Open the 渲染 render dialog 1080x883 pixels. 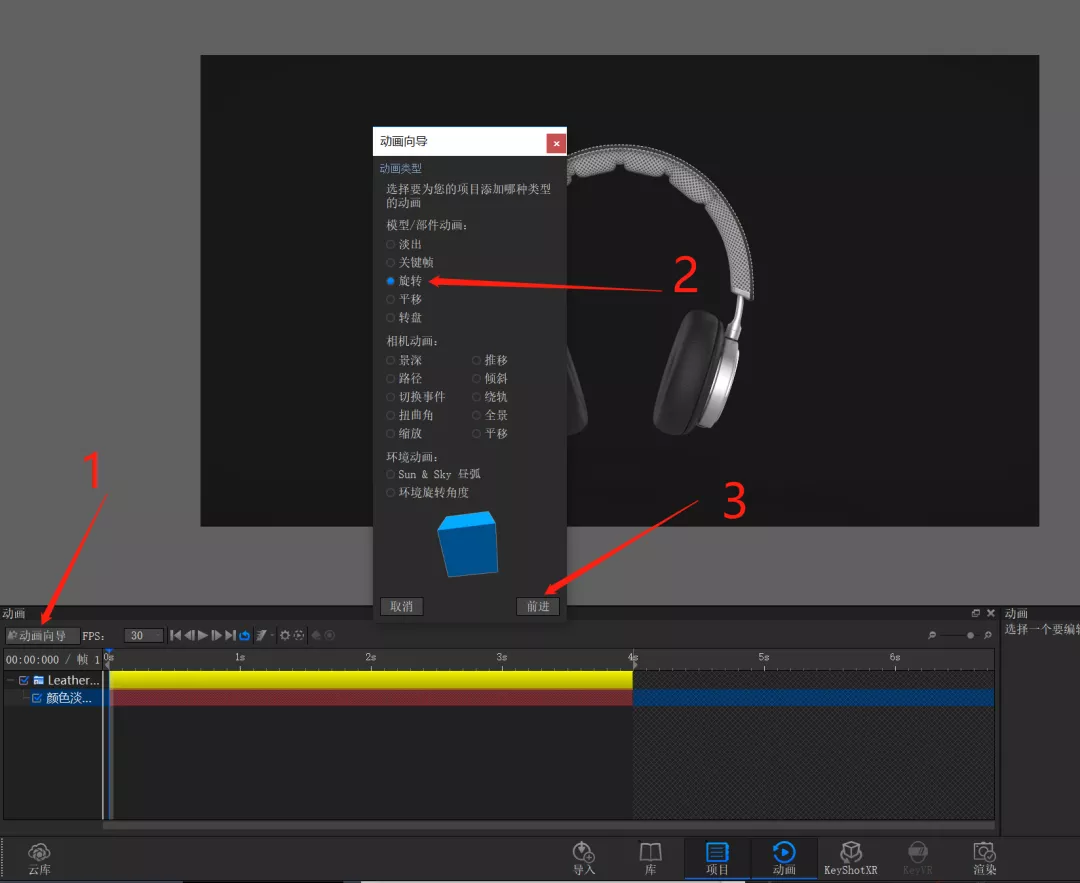pyautogui.click(x=984, y=858)
